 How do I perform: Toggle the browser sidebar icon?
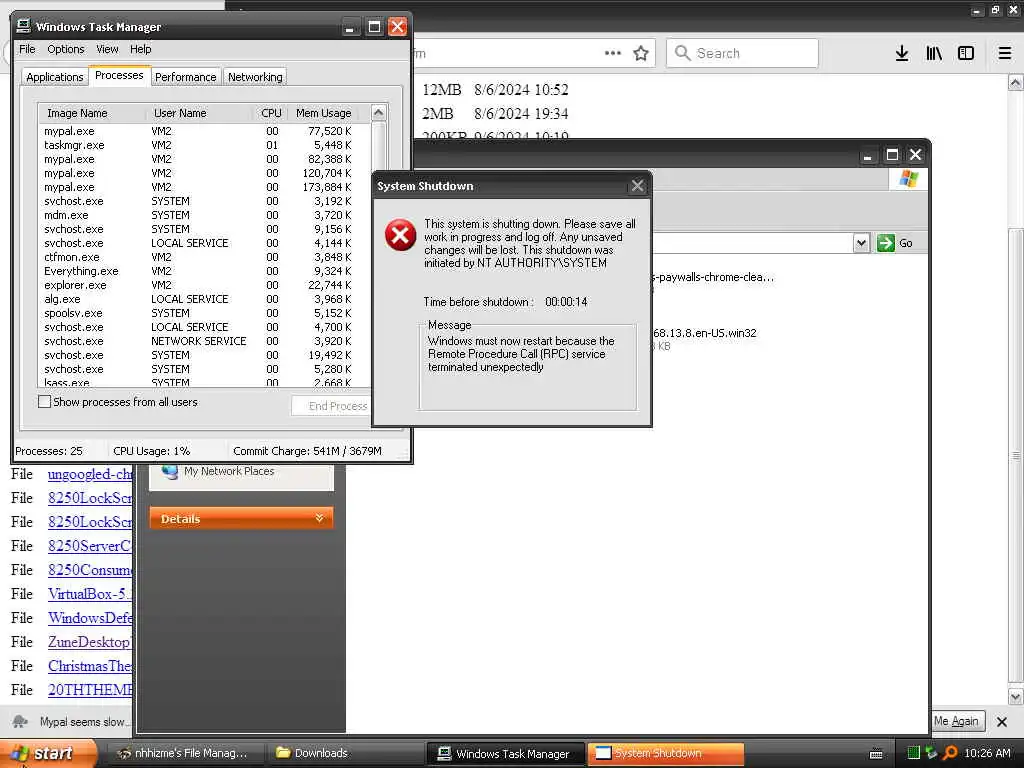pos(966,53)
